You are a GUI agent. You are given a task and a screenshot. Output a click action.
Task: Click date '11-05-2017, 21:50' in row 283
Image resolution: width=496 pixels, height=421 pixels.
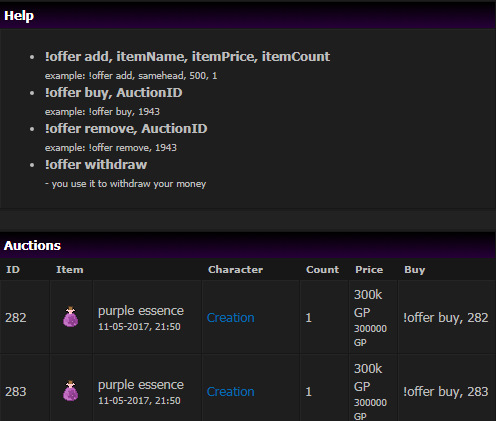139,401
